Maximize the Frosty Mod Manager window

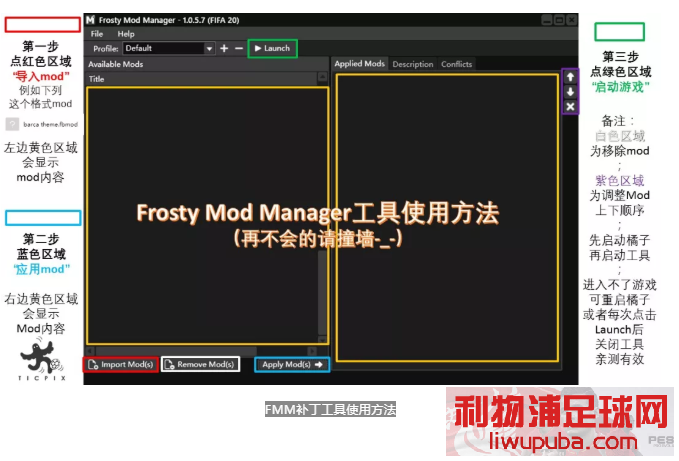pos(559,20)
